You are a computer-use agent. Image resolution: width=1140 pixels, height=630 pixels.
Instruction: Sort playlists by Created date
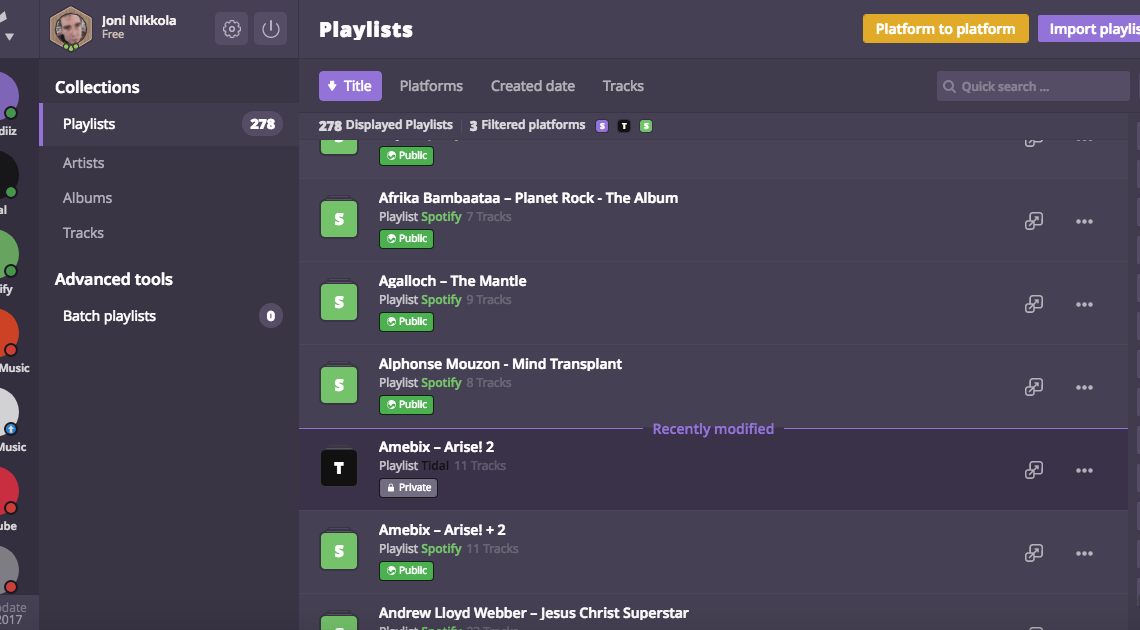click(x=532, y=86)
